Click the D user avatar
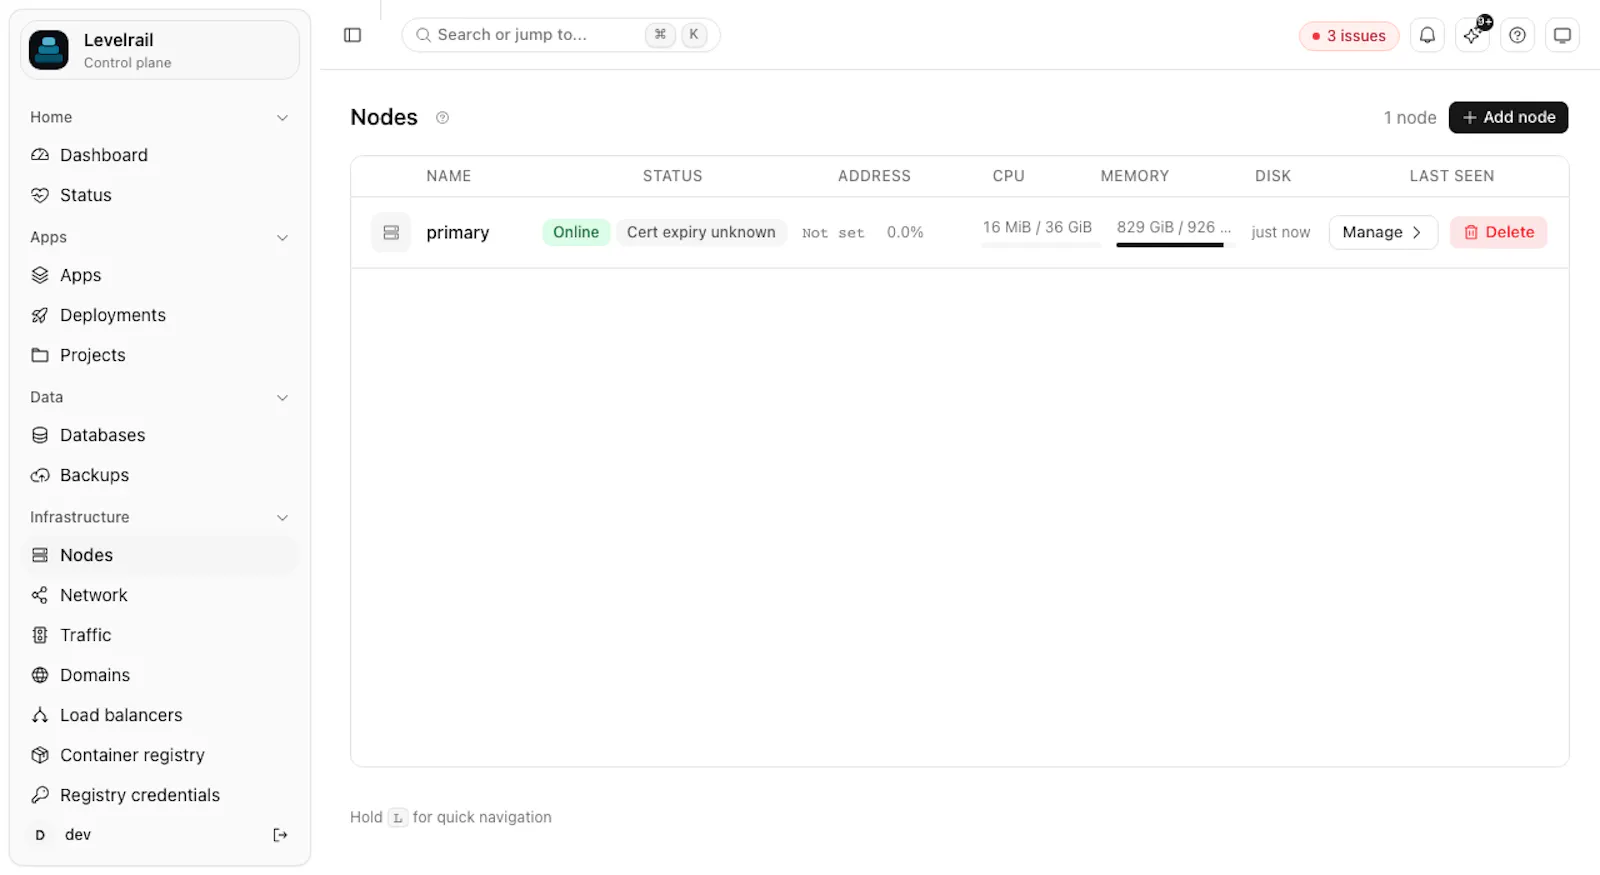Screen dimensions: 1600x875 [40, 835]
